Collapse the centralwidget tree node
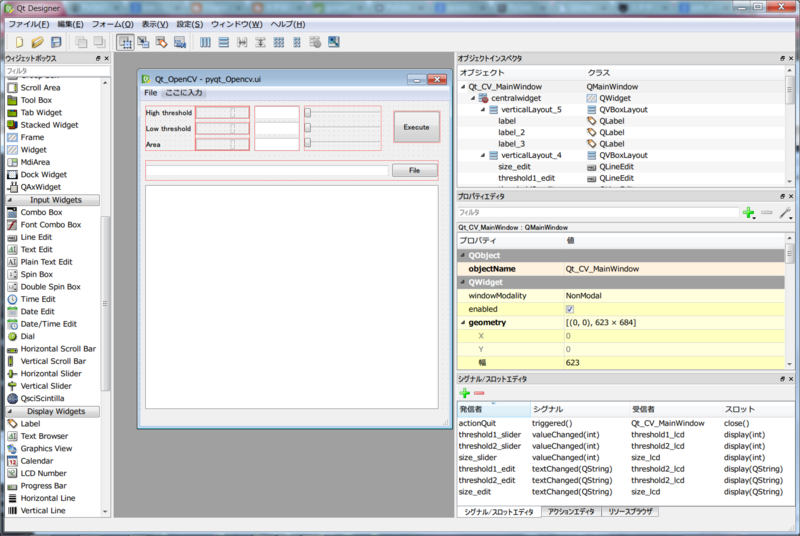 (472, 98)
